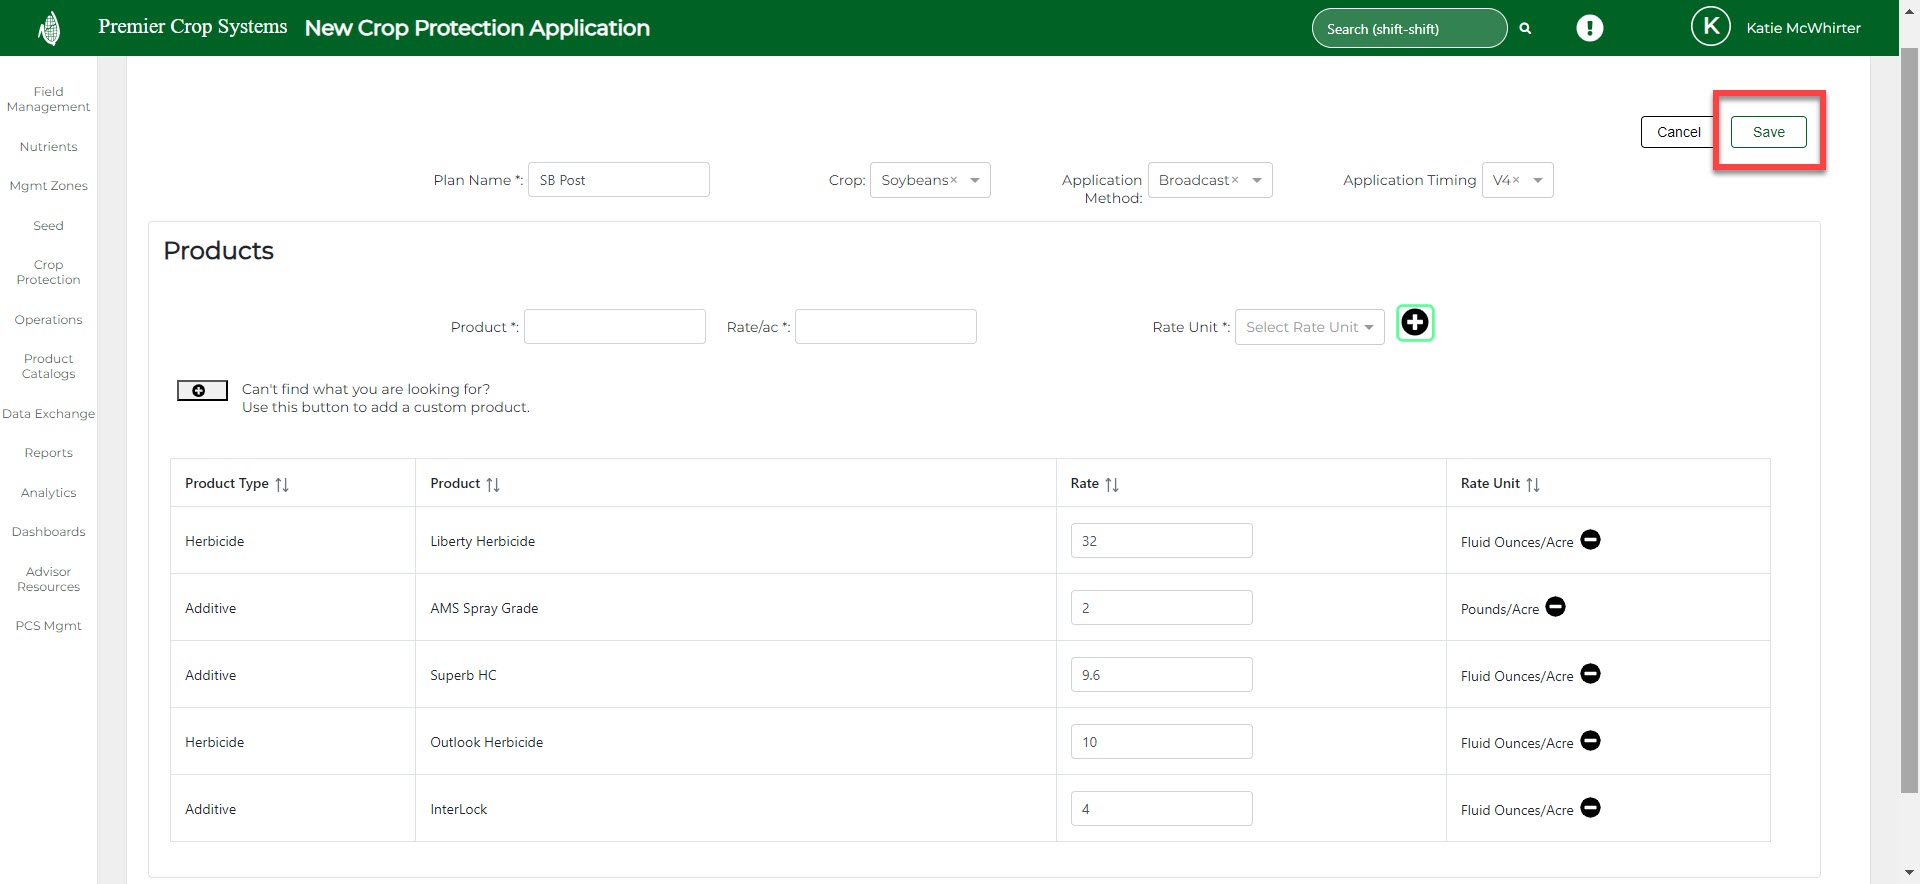Click the Plan Name input field

point(618,180)
